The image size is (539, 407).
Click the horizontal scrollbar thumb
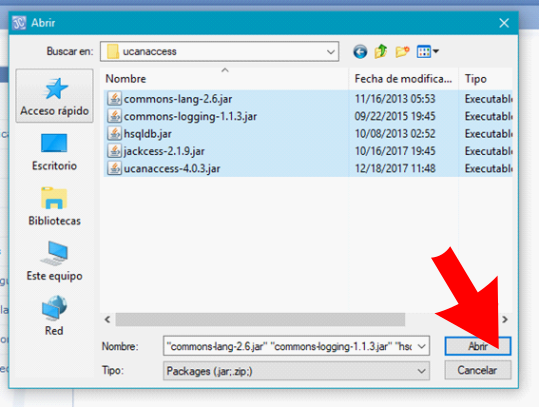(x=260, y=320)
